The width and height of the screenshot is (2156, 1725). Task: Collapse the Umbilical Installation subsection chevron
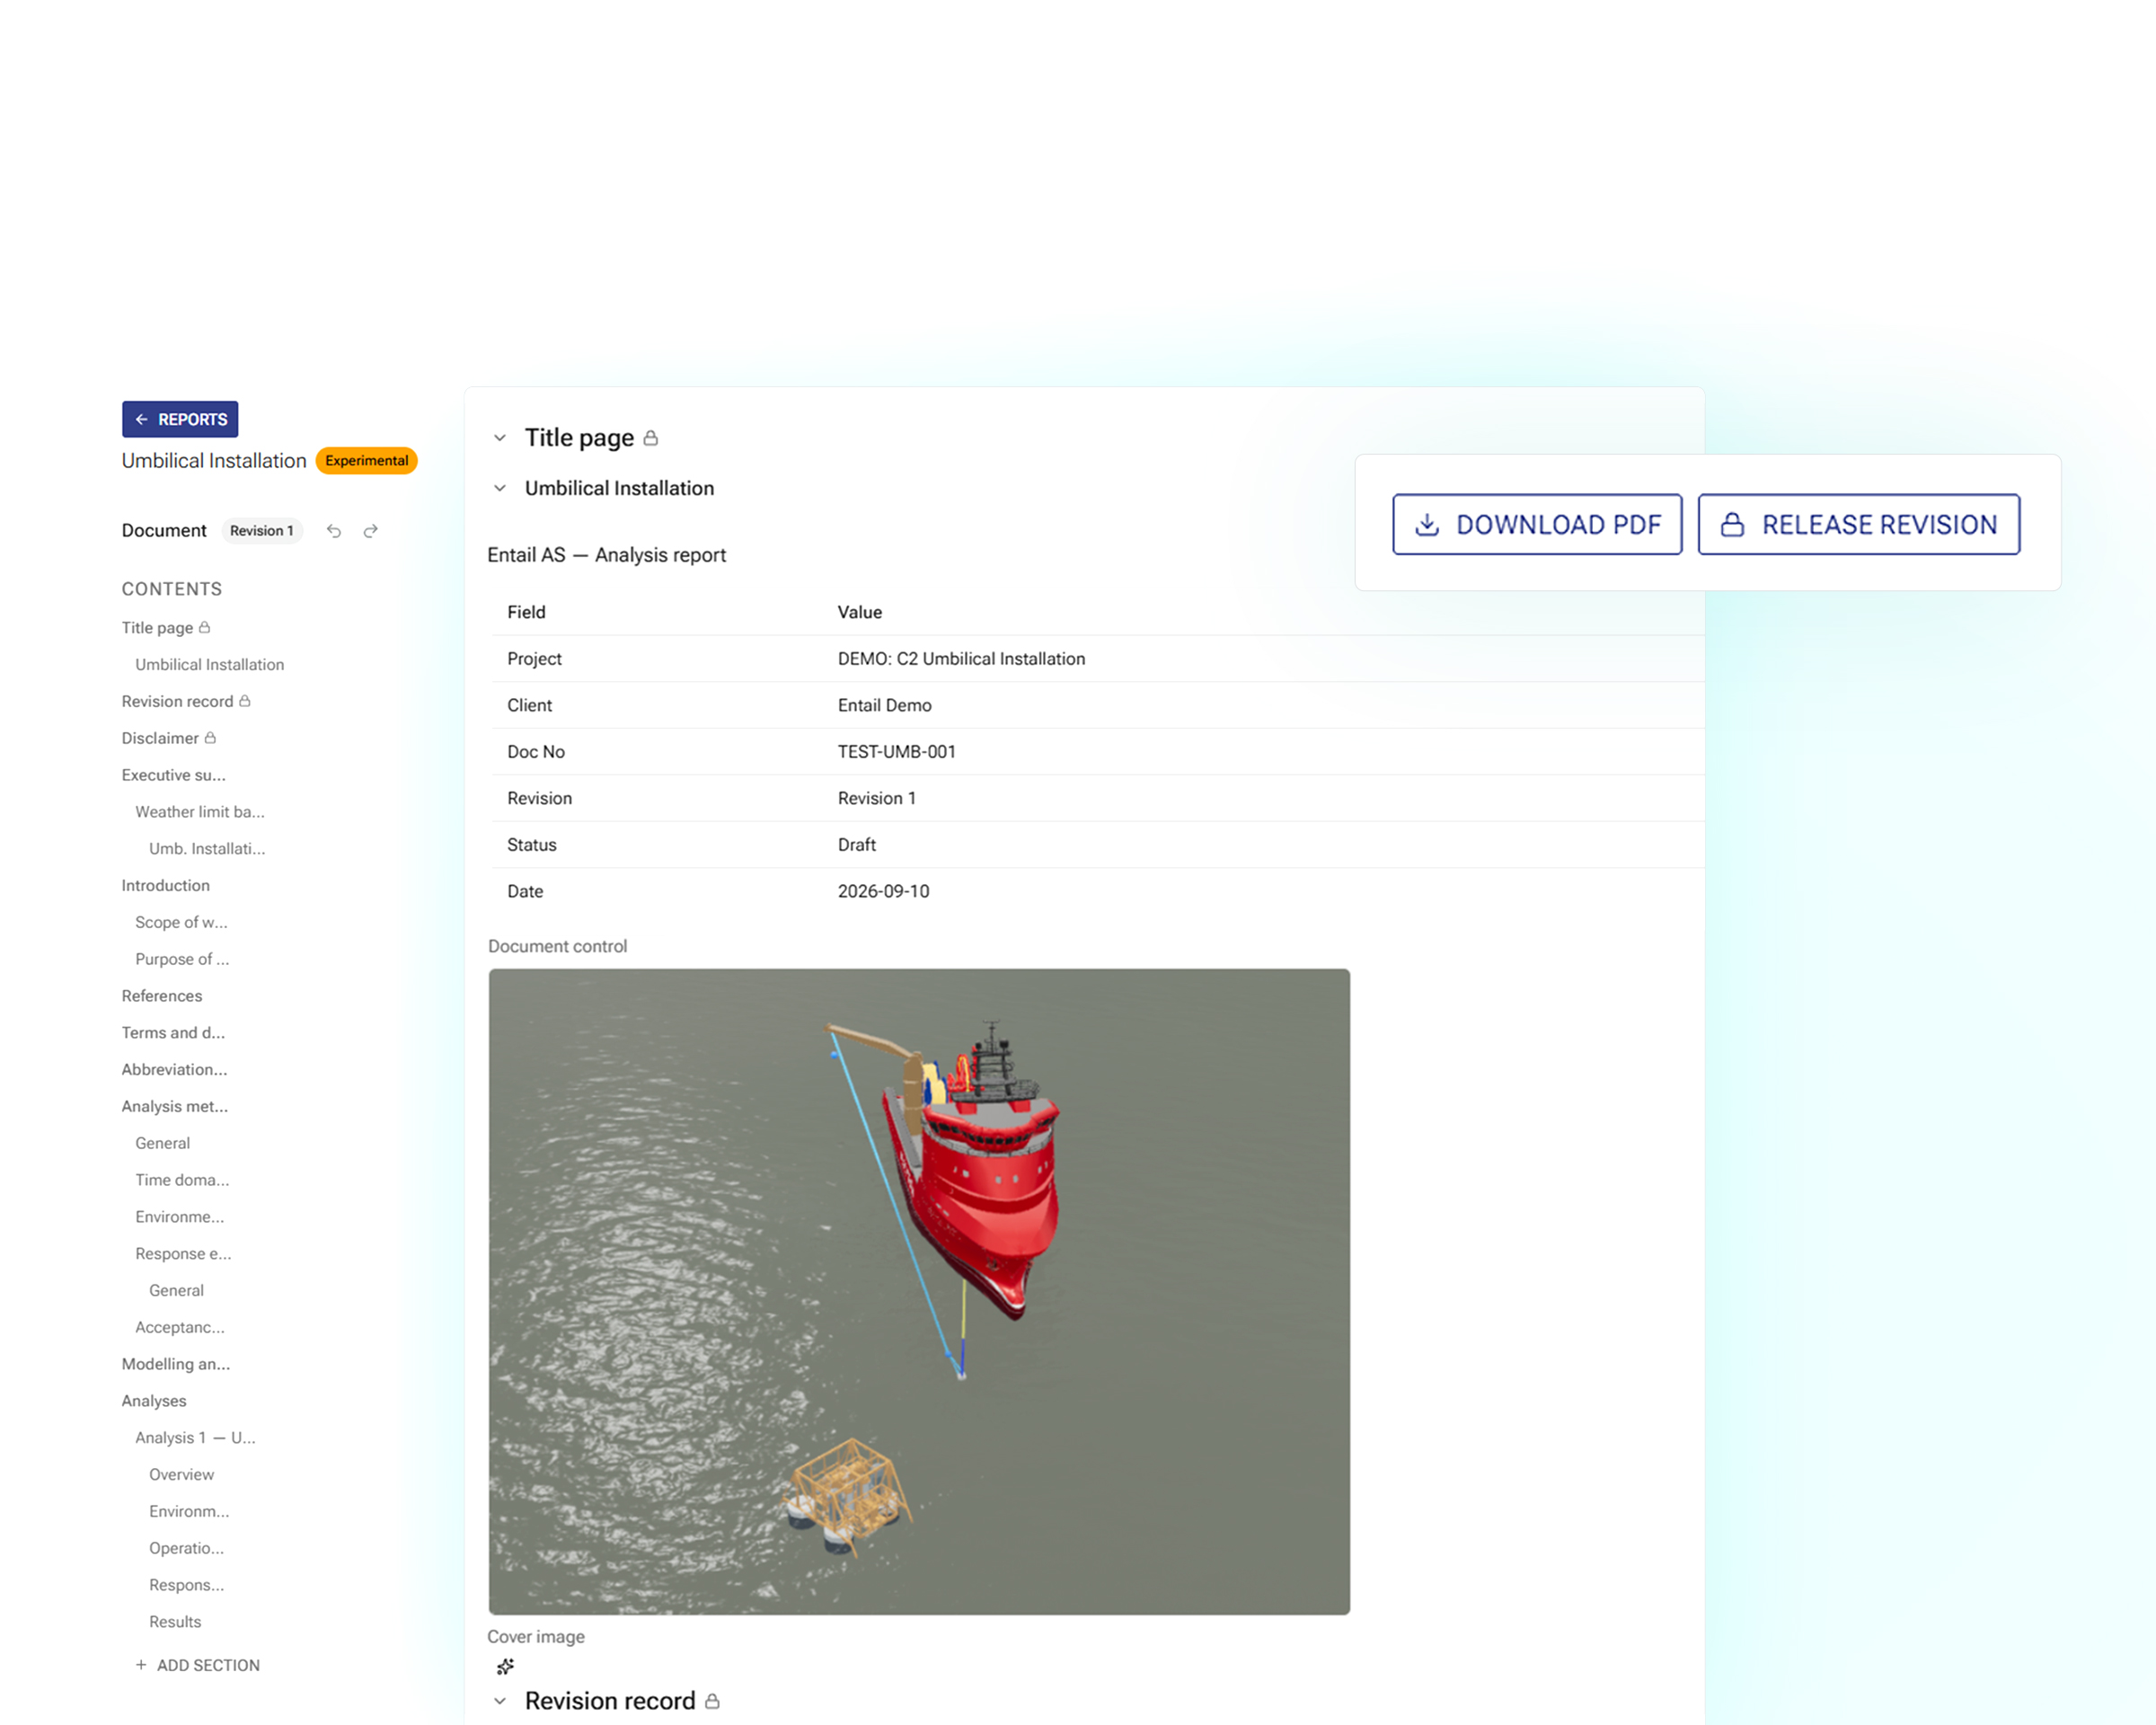click(x=500, y=488)
